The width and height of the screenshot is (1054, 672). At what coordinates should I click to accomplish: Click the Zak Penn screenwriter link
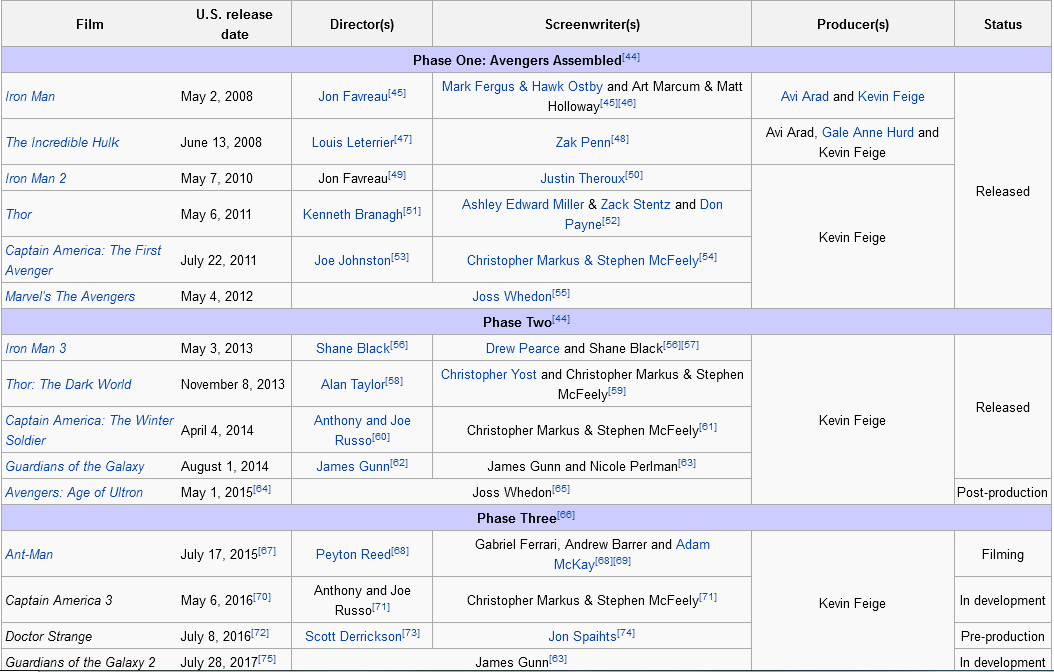(x=583, y=142)
